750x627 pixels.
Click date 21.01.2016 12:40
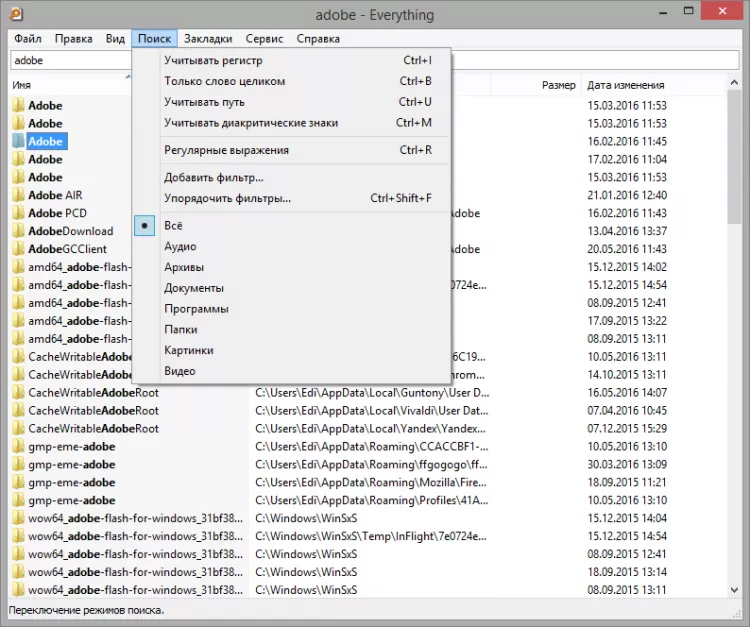[x=627, y=195]
